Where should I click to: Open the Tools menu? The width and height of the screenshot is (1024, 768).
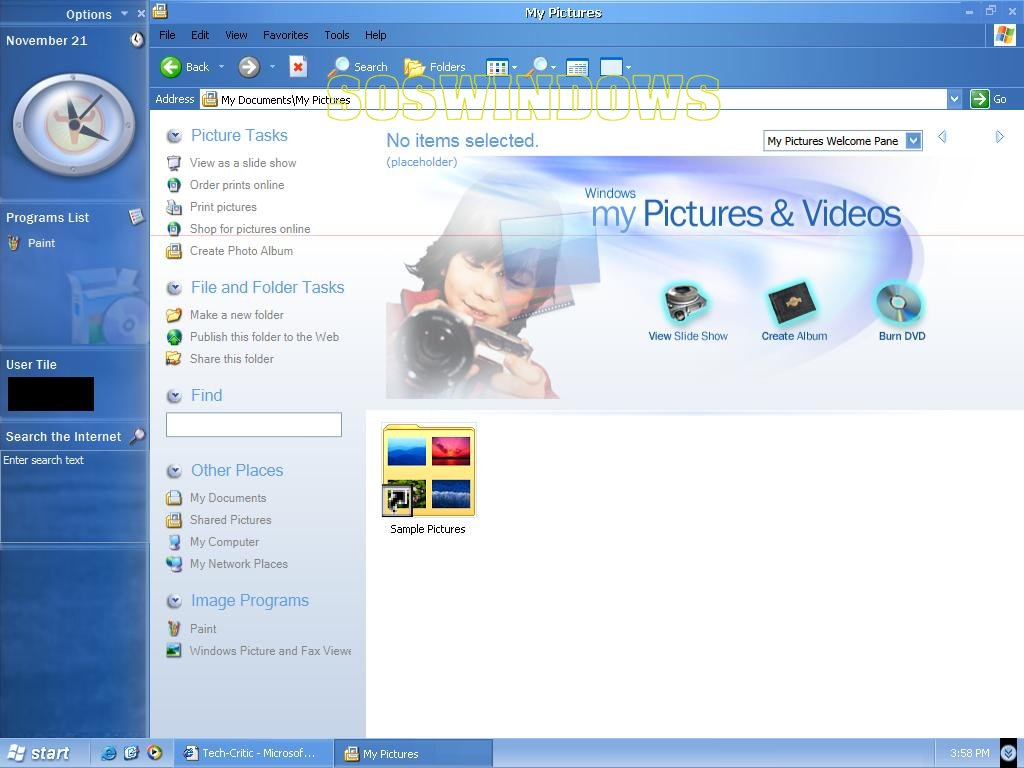coord(337,35)
